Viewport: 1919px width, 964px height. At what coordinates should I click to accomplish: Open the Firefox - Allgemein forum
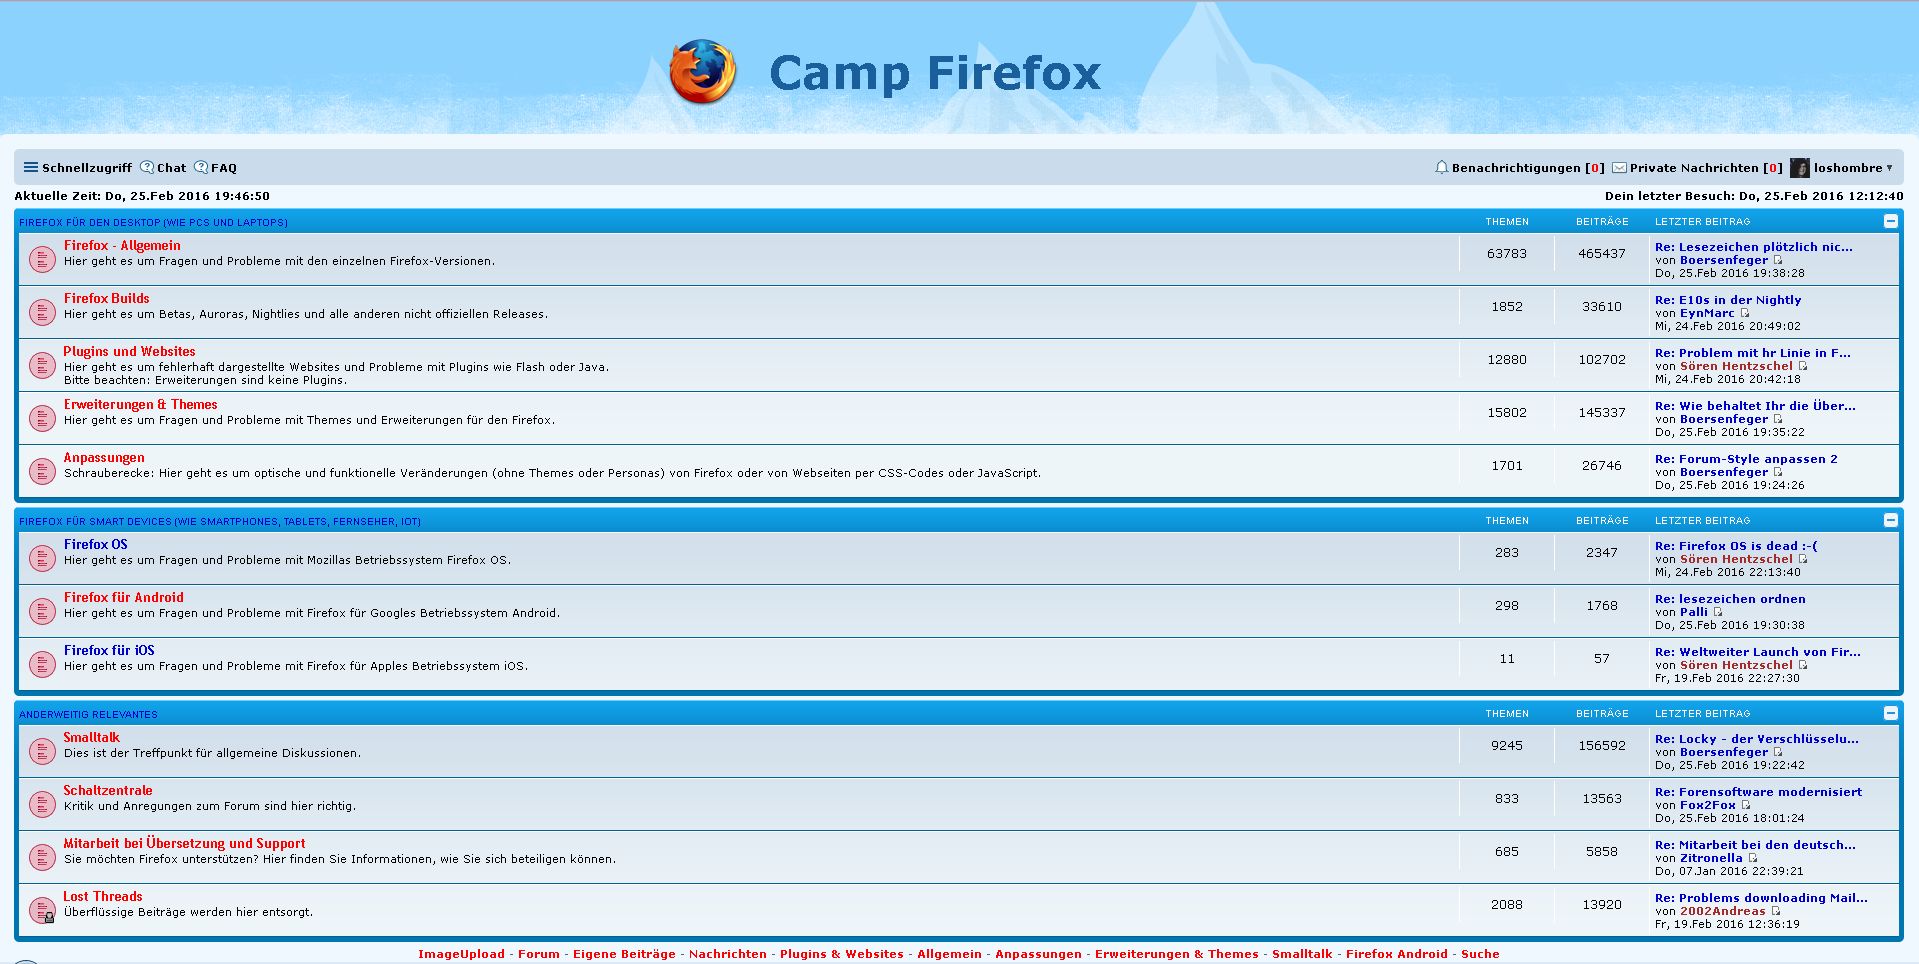point(122,245)
